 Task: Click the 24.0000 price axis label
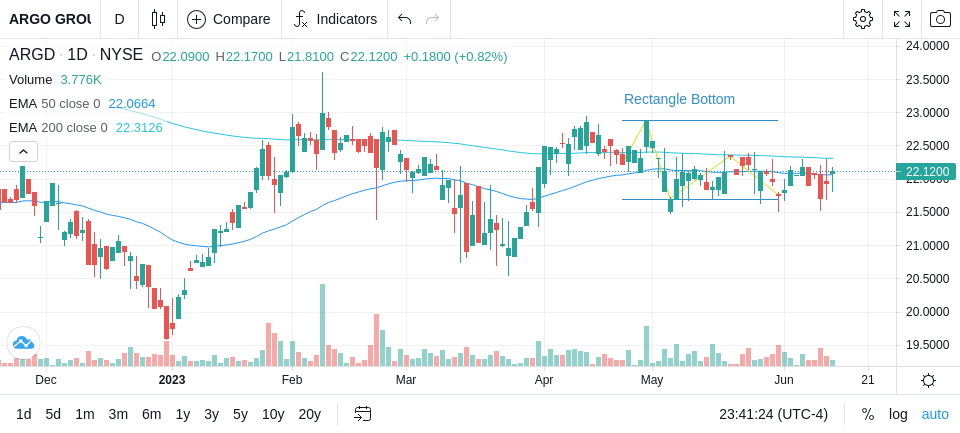tap(928, 47)
